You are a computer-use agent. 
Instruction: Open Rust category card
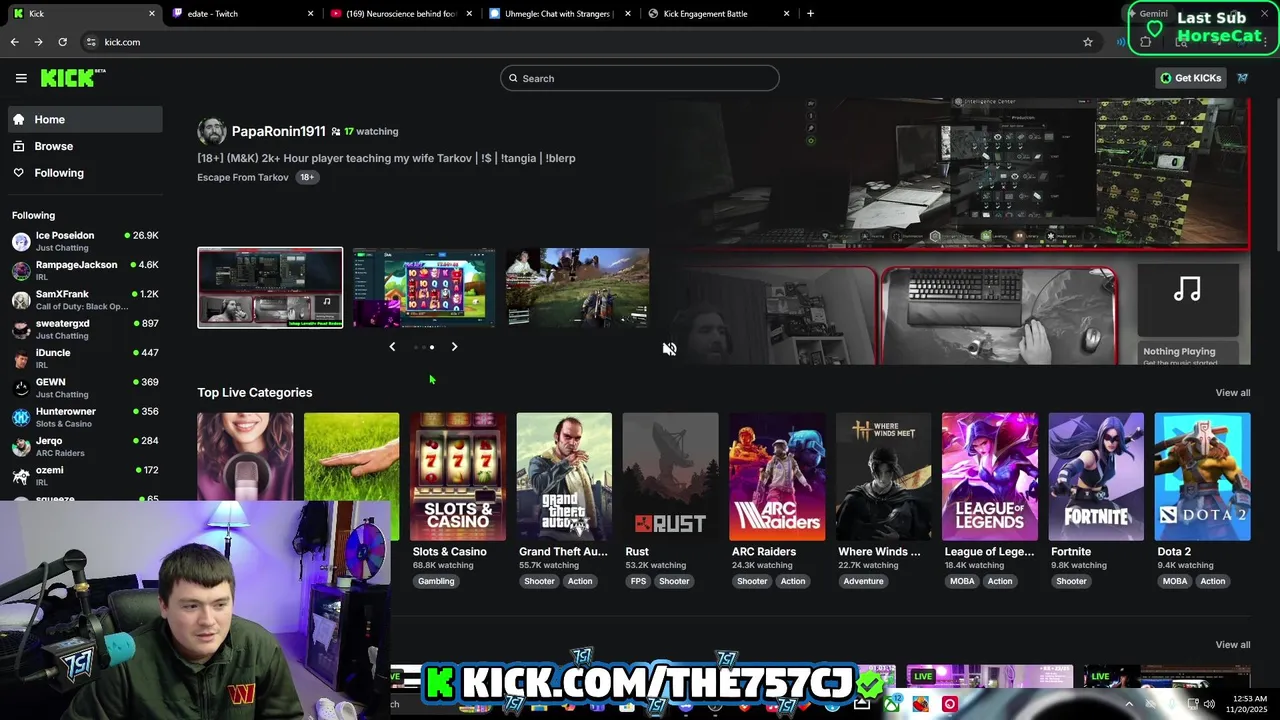click(670, 476)
